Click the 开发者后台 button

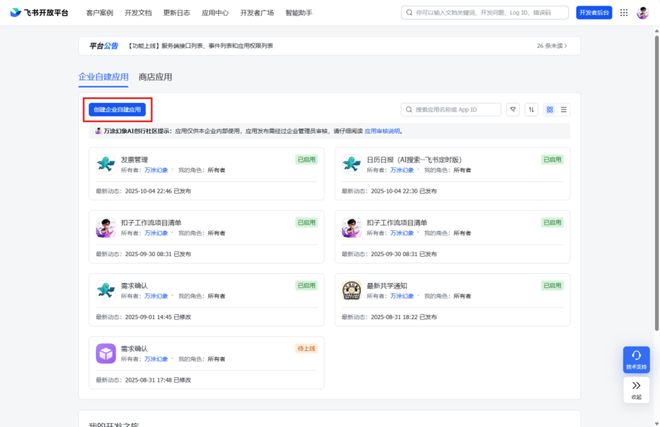coord(594,13)
